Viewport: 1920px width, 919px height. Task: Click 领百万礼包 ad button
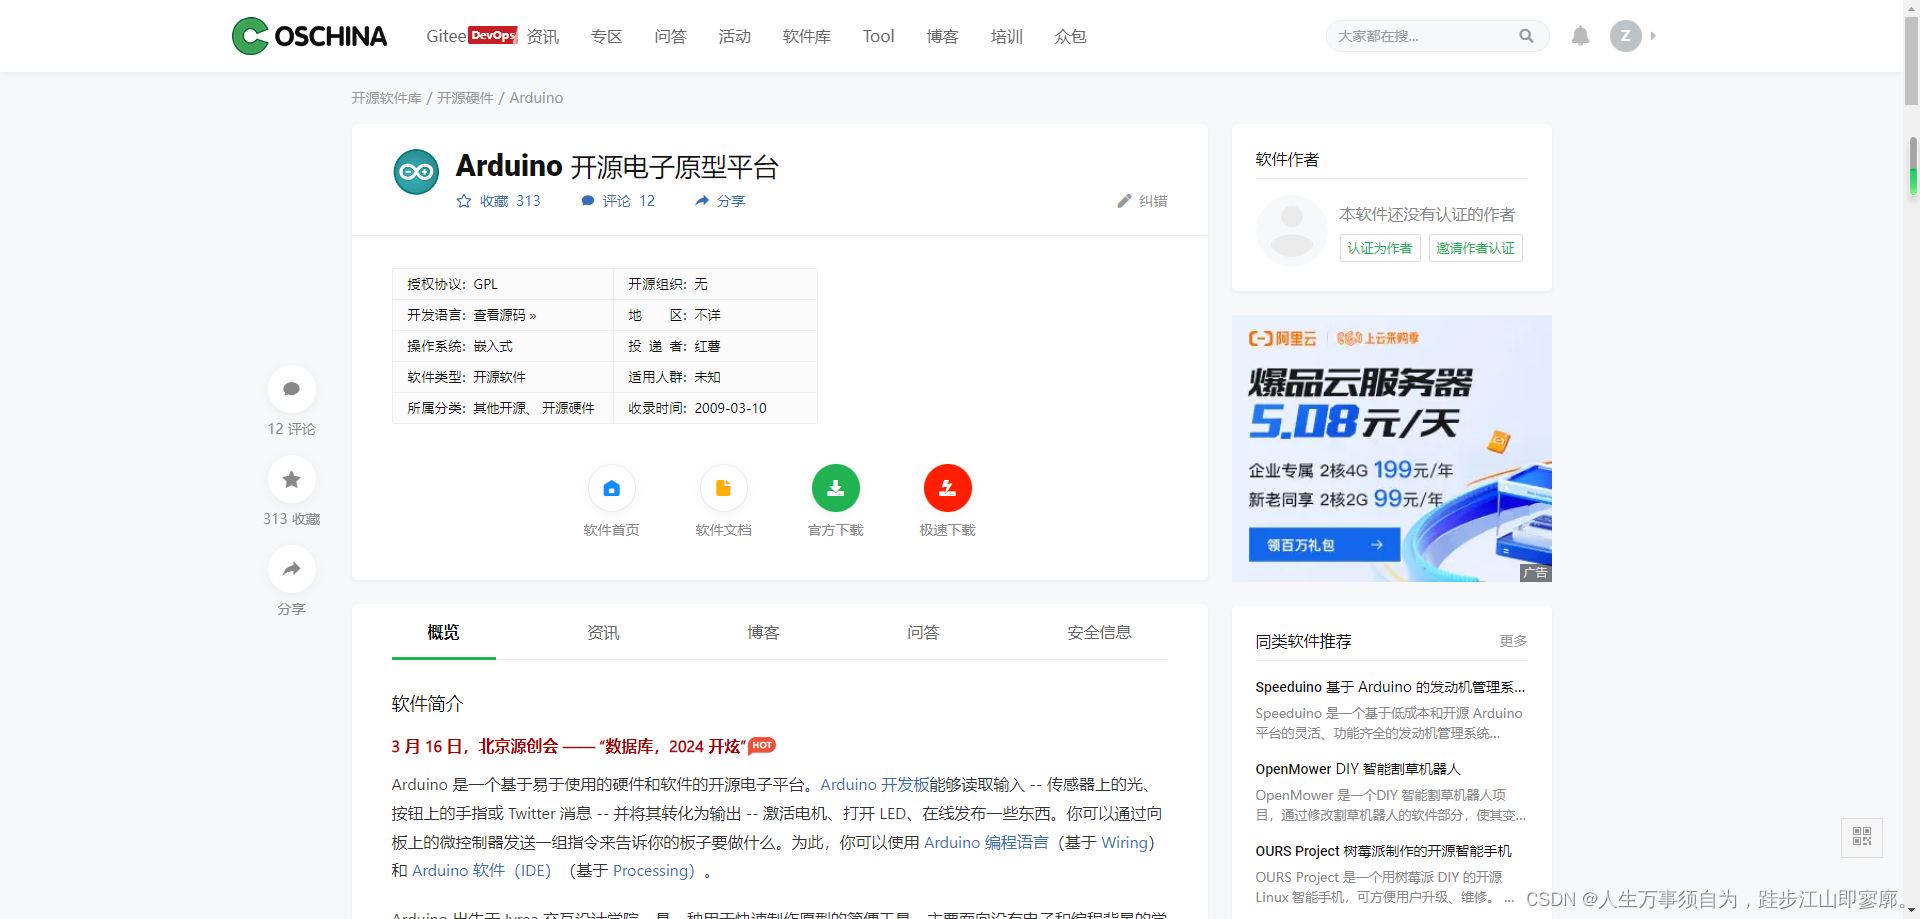1325,545
